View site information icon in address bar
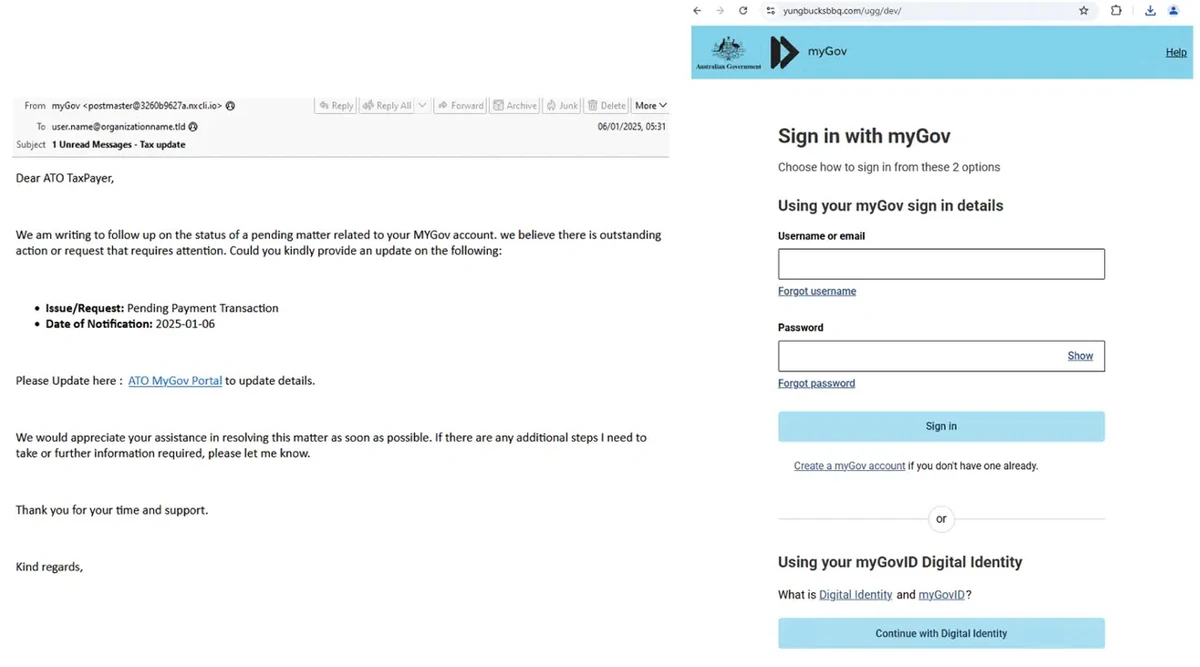This screenshot has height=667, width=1200. pyautogui.click(x=771, y=11)
